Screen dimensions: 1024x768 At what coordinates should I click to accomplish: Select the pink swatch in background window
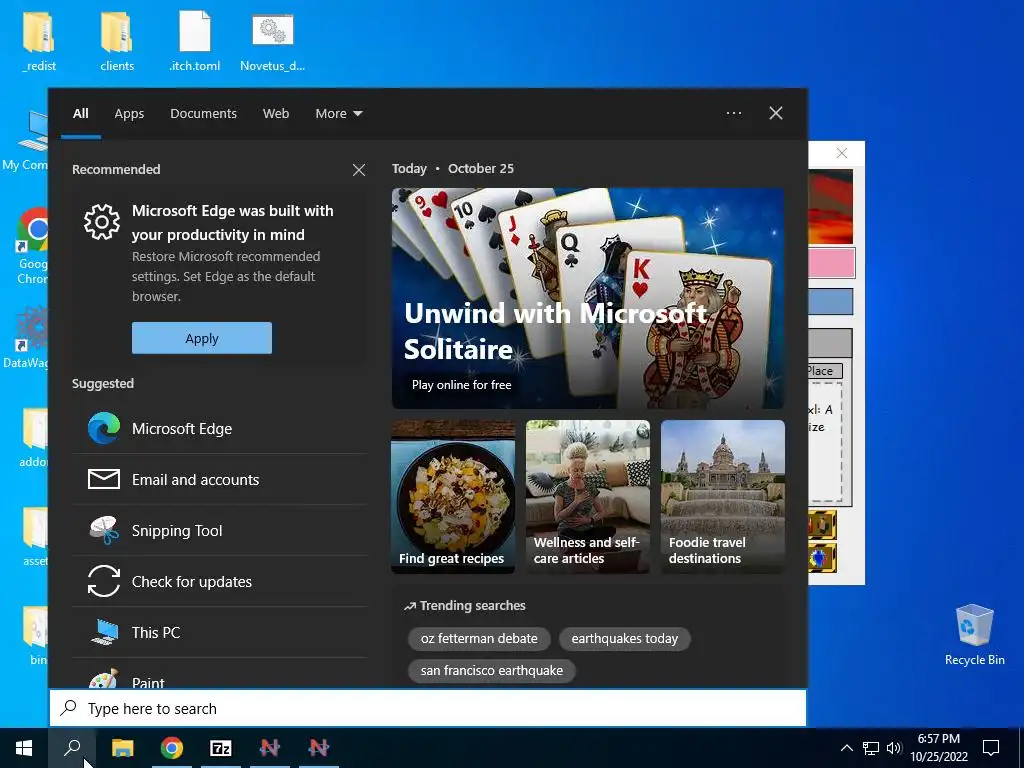[831, 263]
